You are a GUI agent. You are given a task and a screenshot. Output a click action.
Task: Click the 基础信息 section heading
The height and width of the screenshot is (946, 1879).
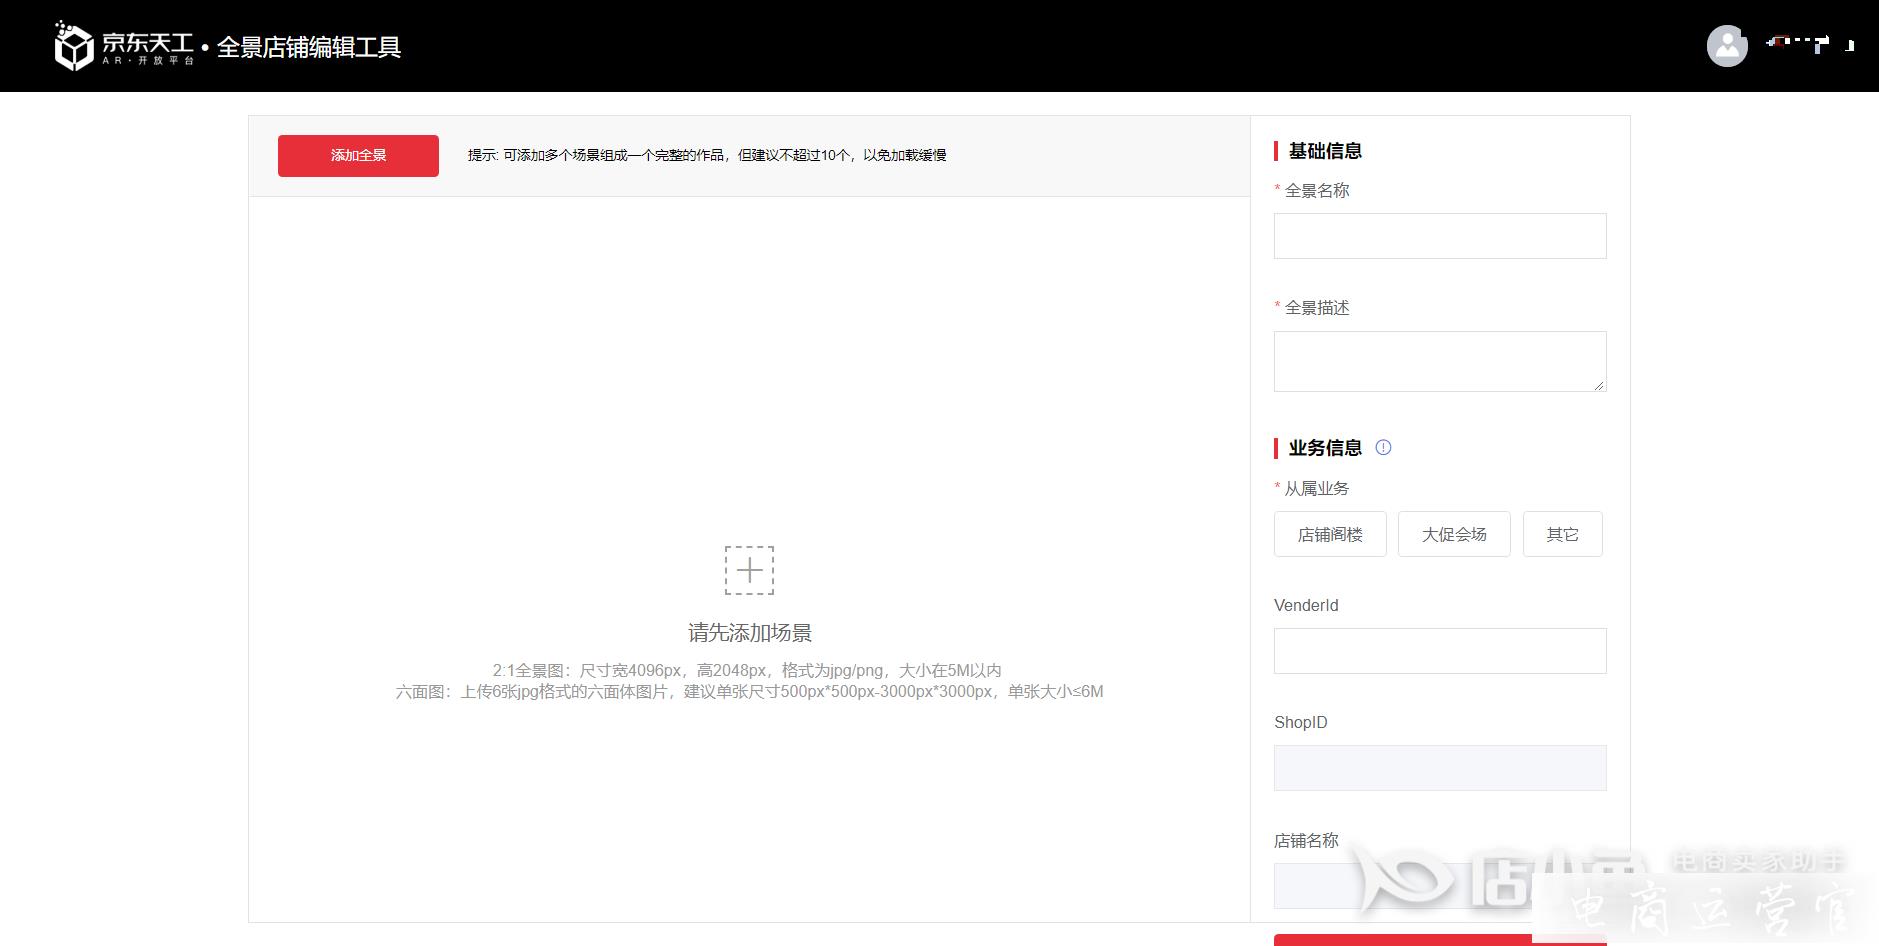coord(1325,151)
